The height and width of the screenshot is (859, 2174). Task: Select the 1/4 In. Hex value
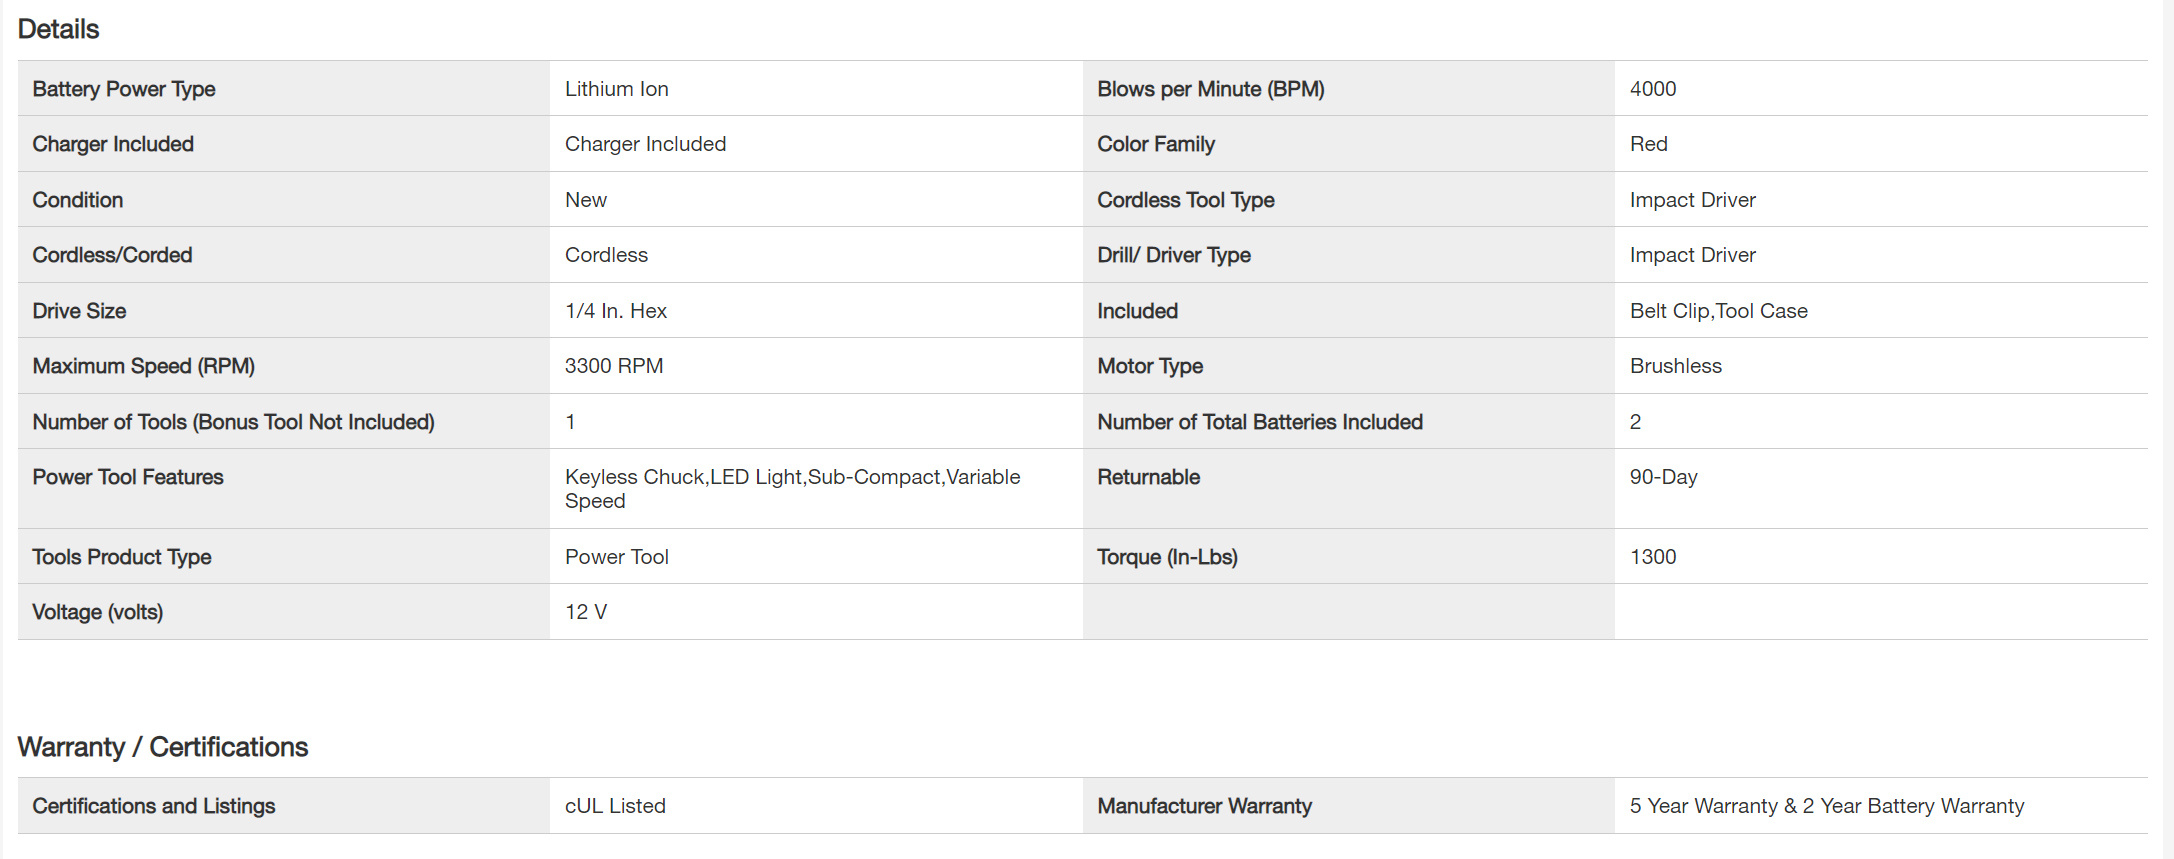click(615, 311)
